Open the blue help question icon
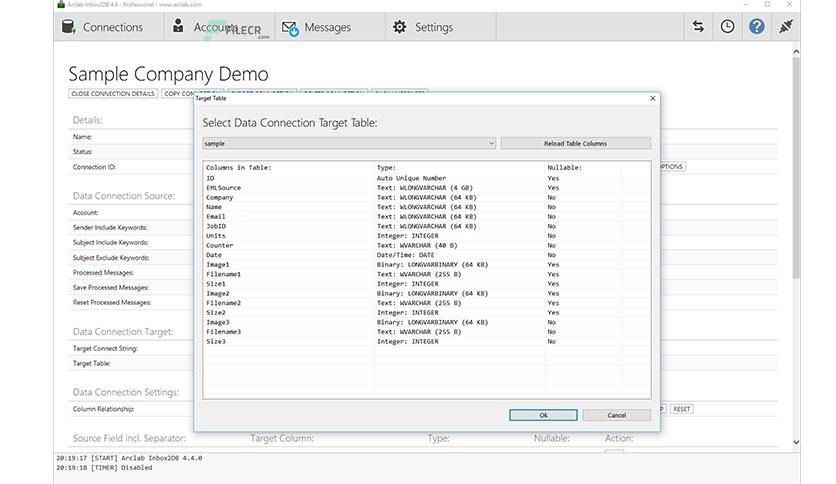The width and height of the screenshot is (836, 484). tap(756, 26)
